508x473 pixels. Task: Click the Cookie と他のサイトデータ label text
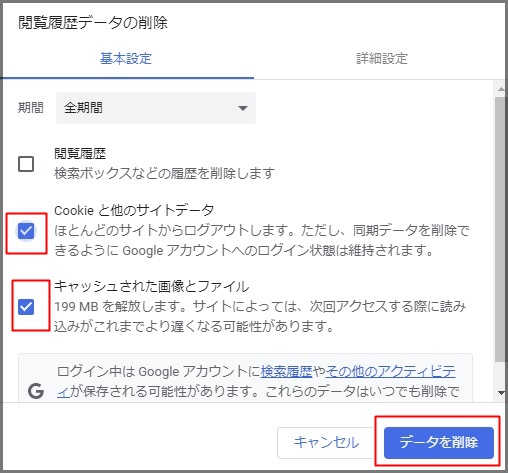(x=134, y=210)
